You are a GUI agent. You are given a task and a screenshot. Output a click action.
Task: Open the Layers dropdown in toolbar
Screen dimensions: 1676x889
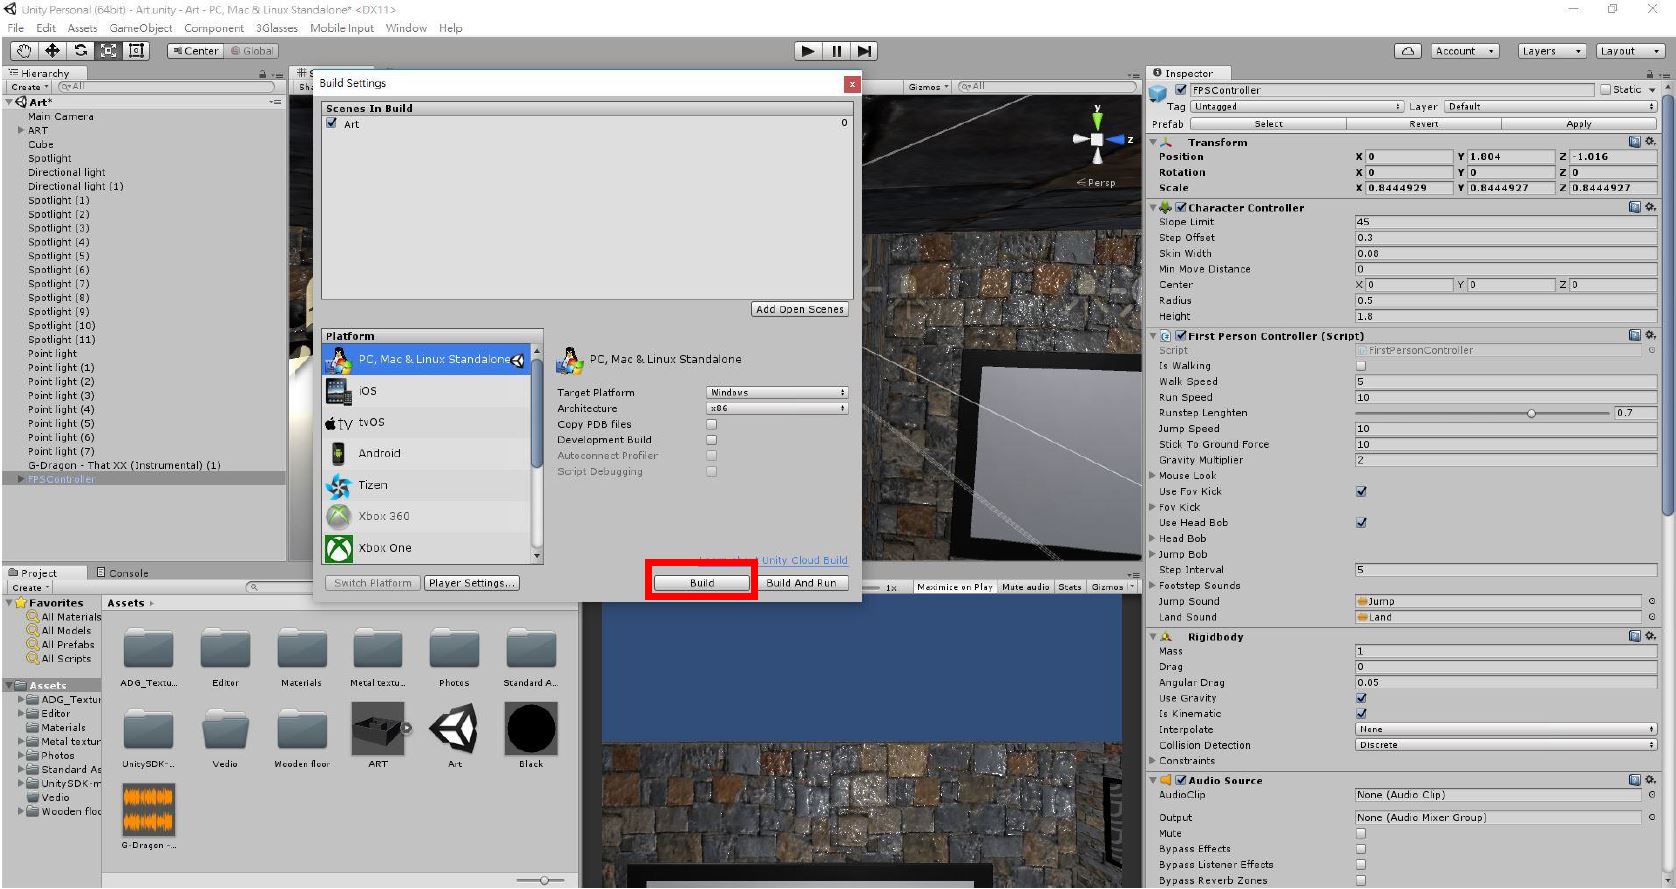tap(1552, 51)
